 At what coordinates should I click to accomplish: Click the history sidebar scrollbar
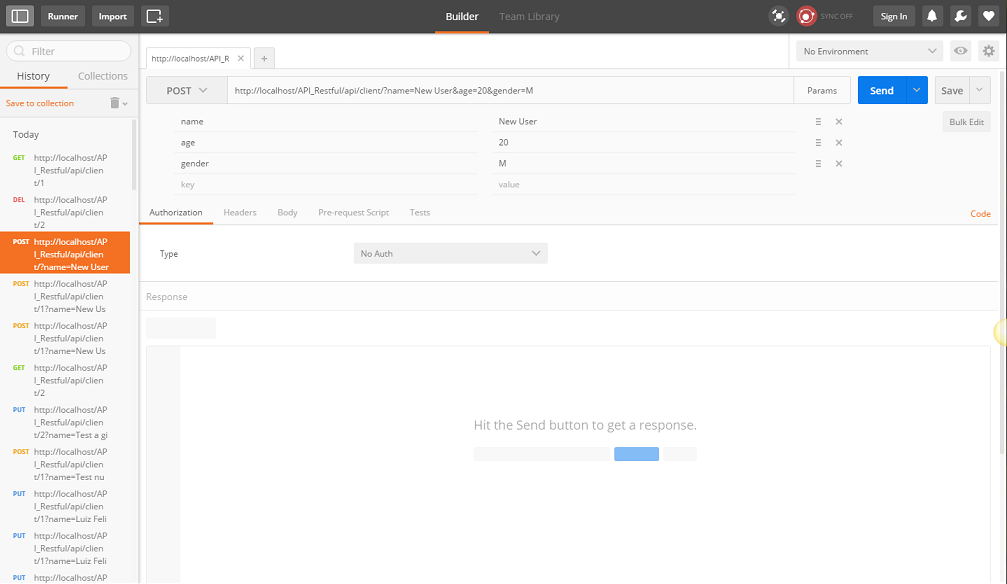tap(134, 155)
